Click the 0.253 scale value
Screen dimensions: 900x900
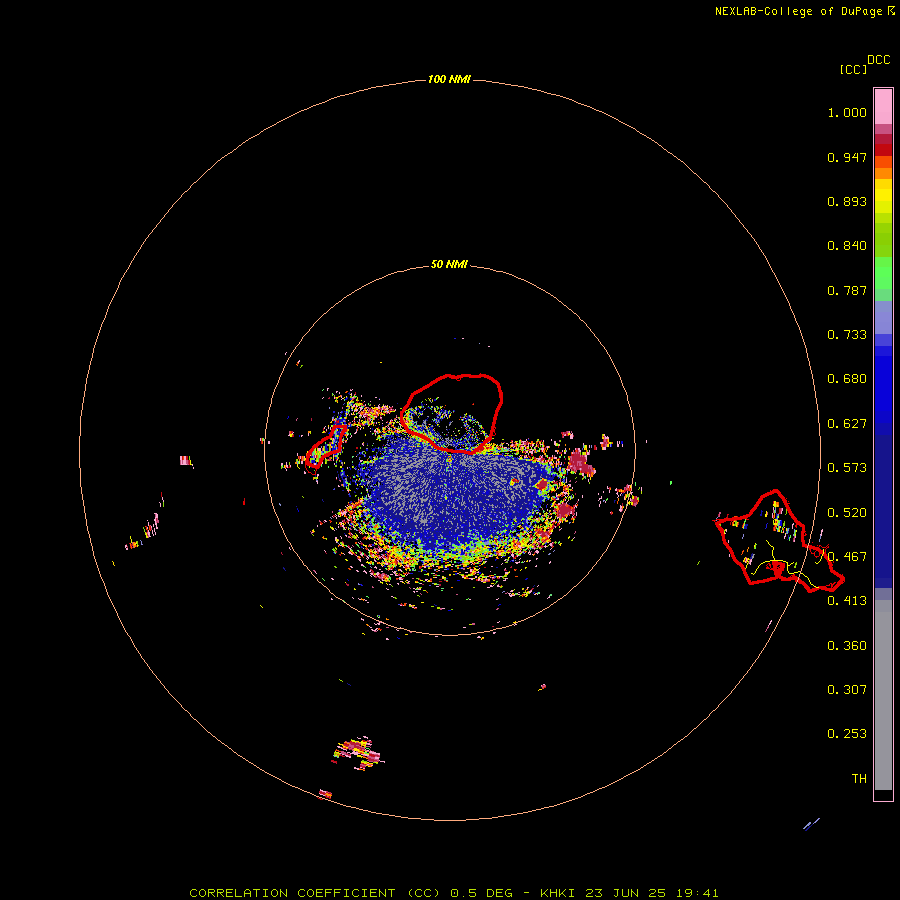pos(847,734)
